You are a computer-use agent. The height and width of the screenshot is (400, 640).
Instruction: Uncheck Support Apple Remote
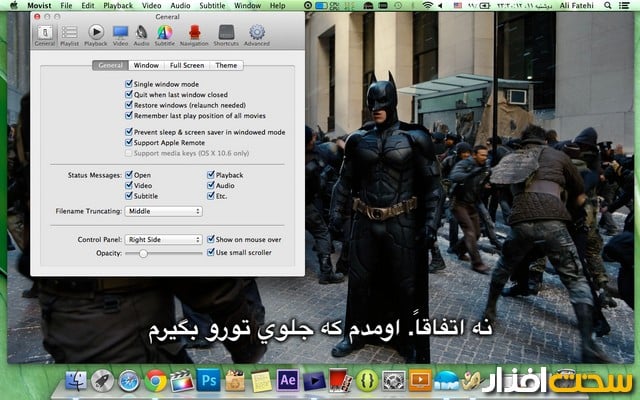(129, 142)
